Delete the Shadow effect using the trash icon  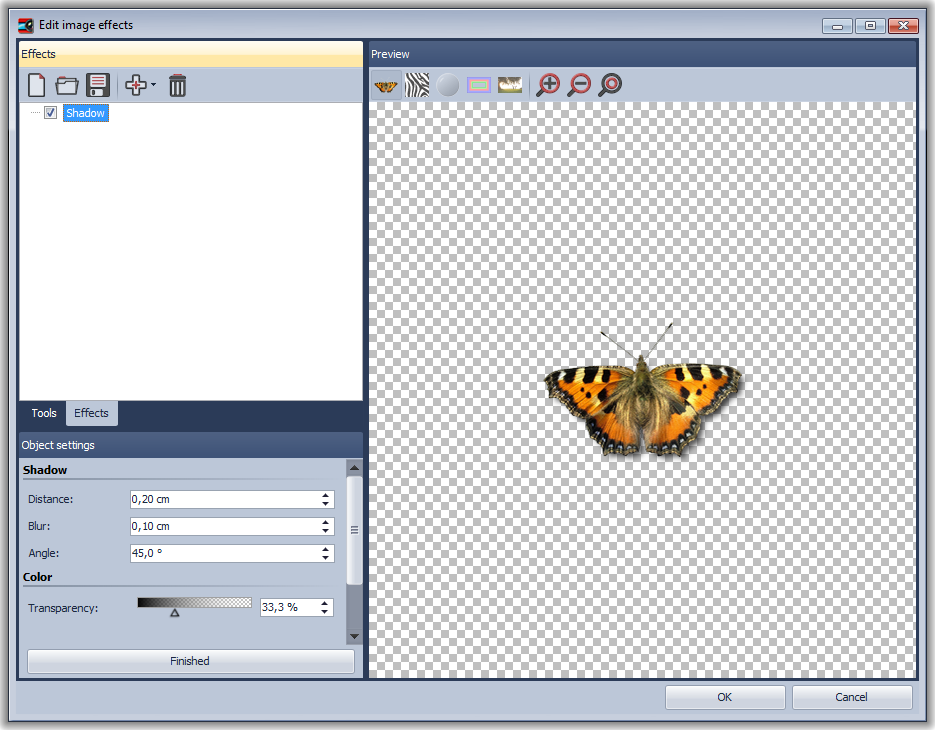coord(177,85)
